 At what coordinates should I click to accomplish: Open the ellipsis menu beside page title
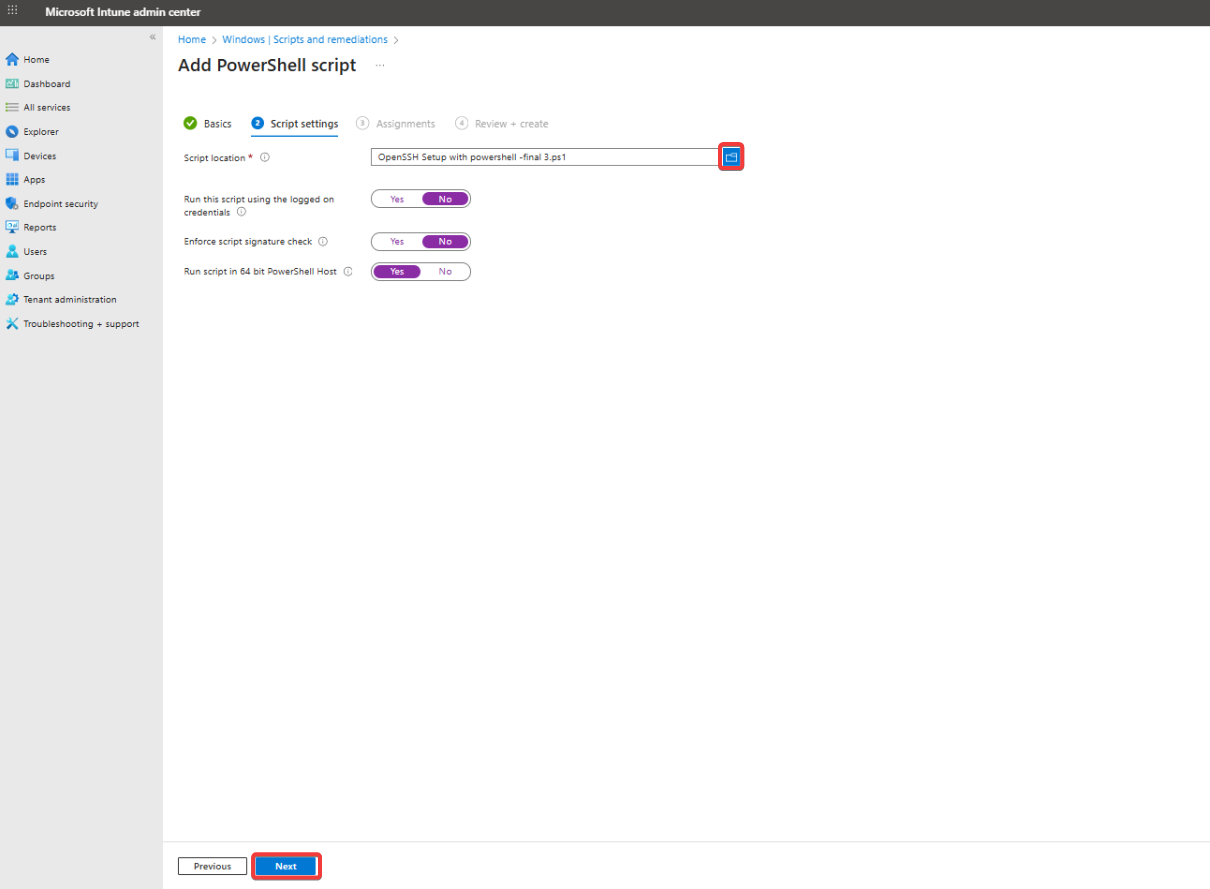pos(380,66)
